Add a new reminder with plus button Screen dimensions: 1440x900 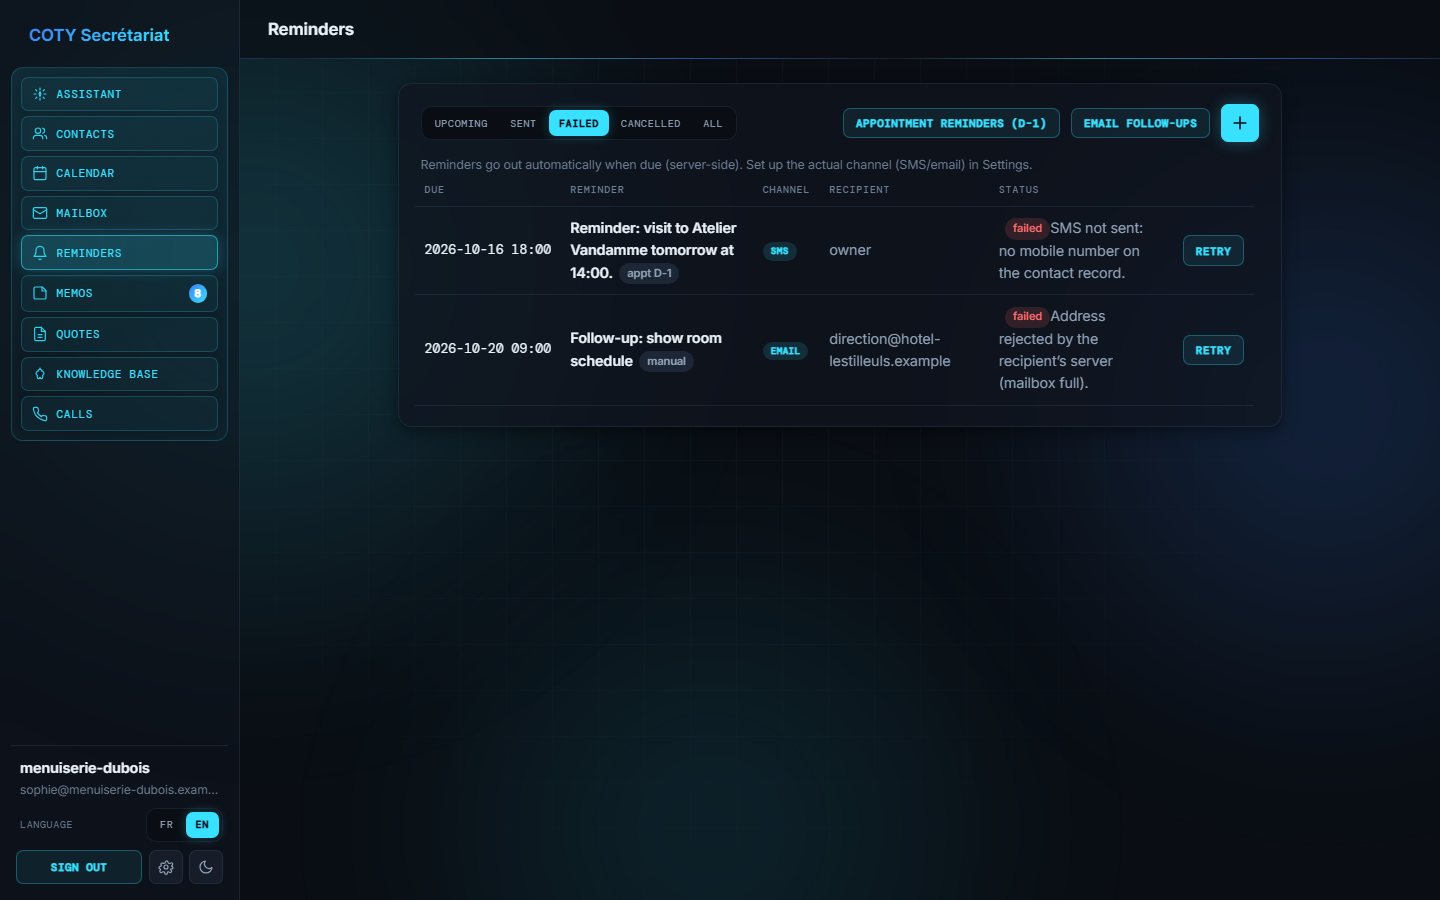1240,123
